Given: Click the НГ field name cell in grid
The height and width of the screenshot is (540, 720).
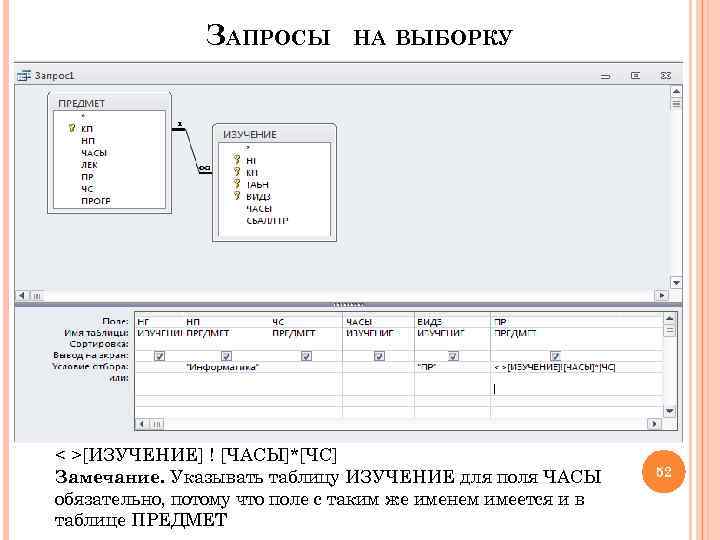Looking at the screenshot, I should 160,322.
